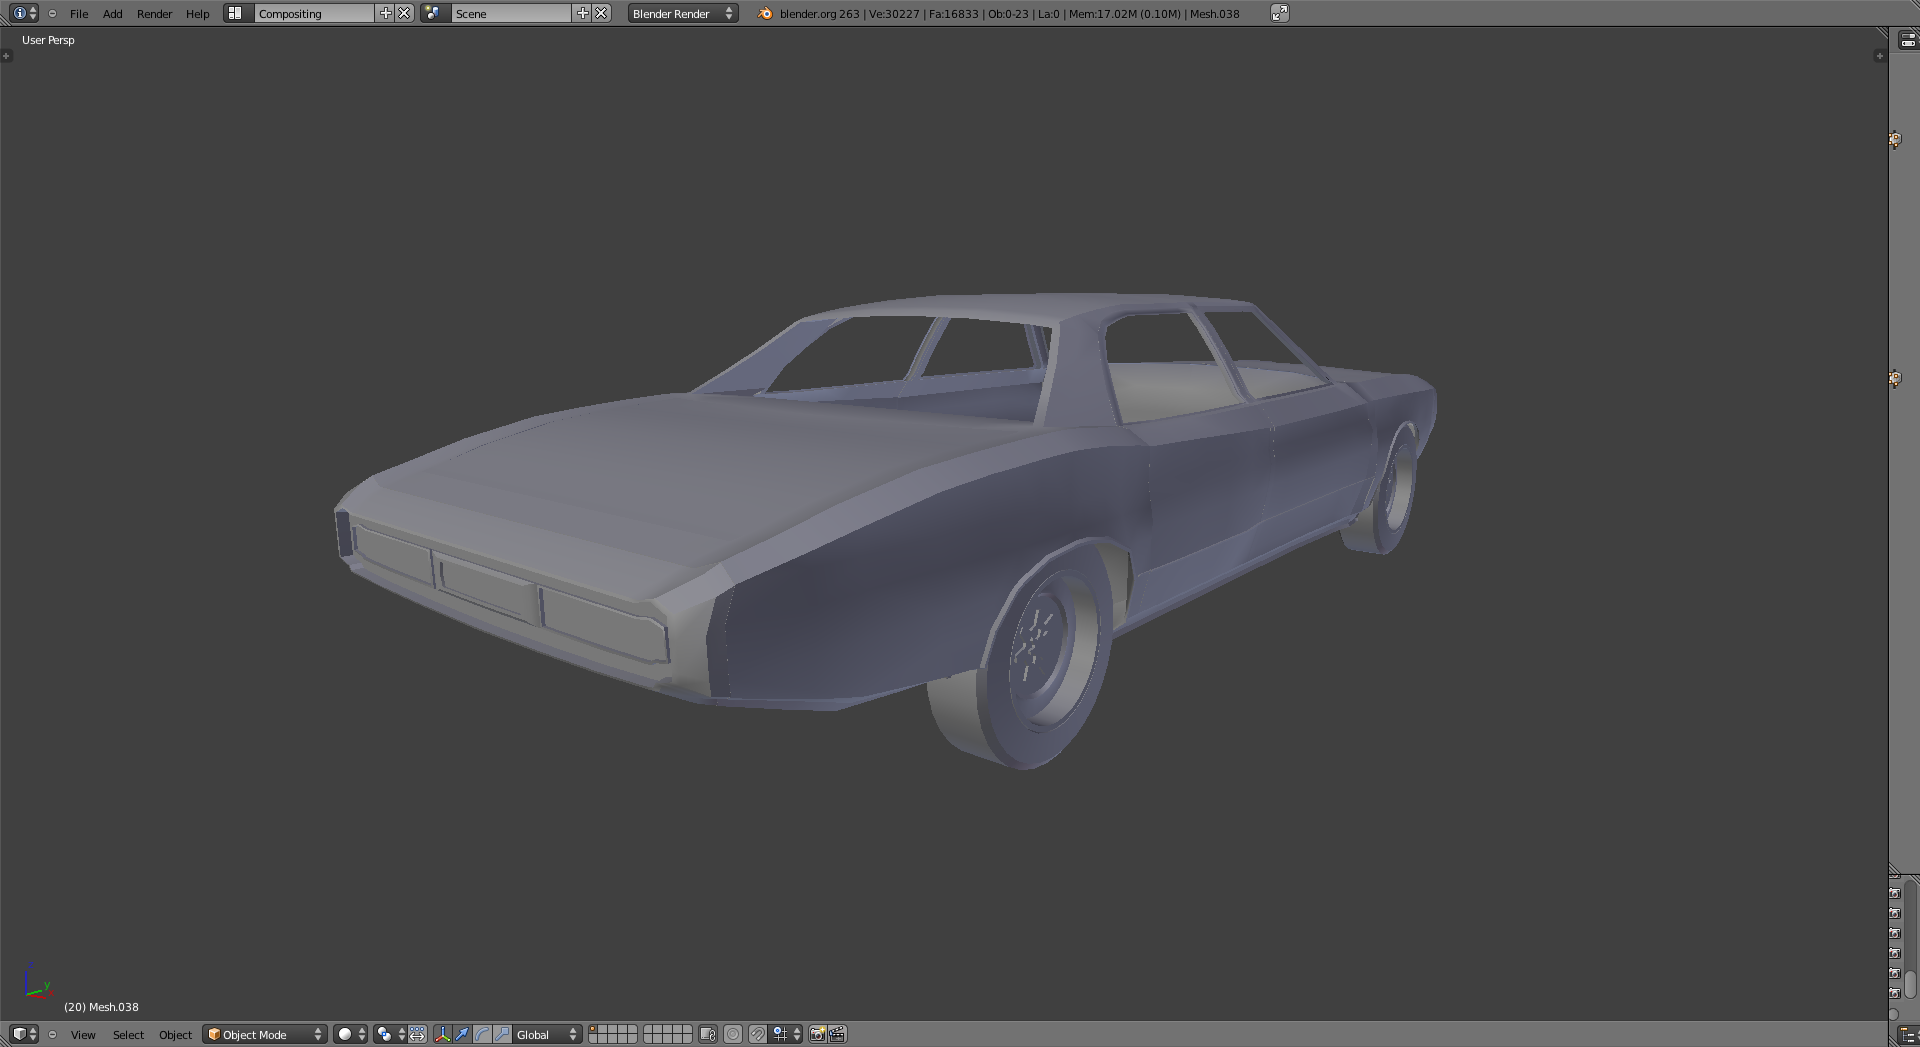Open the Info editor type selector
Viewport: 1920px width, 1047px height.
point(24,13)
